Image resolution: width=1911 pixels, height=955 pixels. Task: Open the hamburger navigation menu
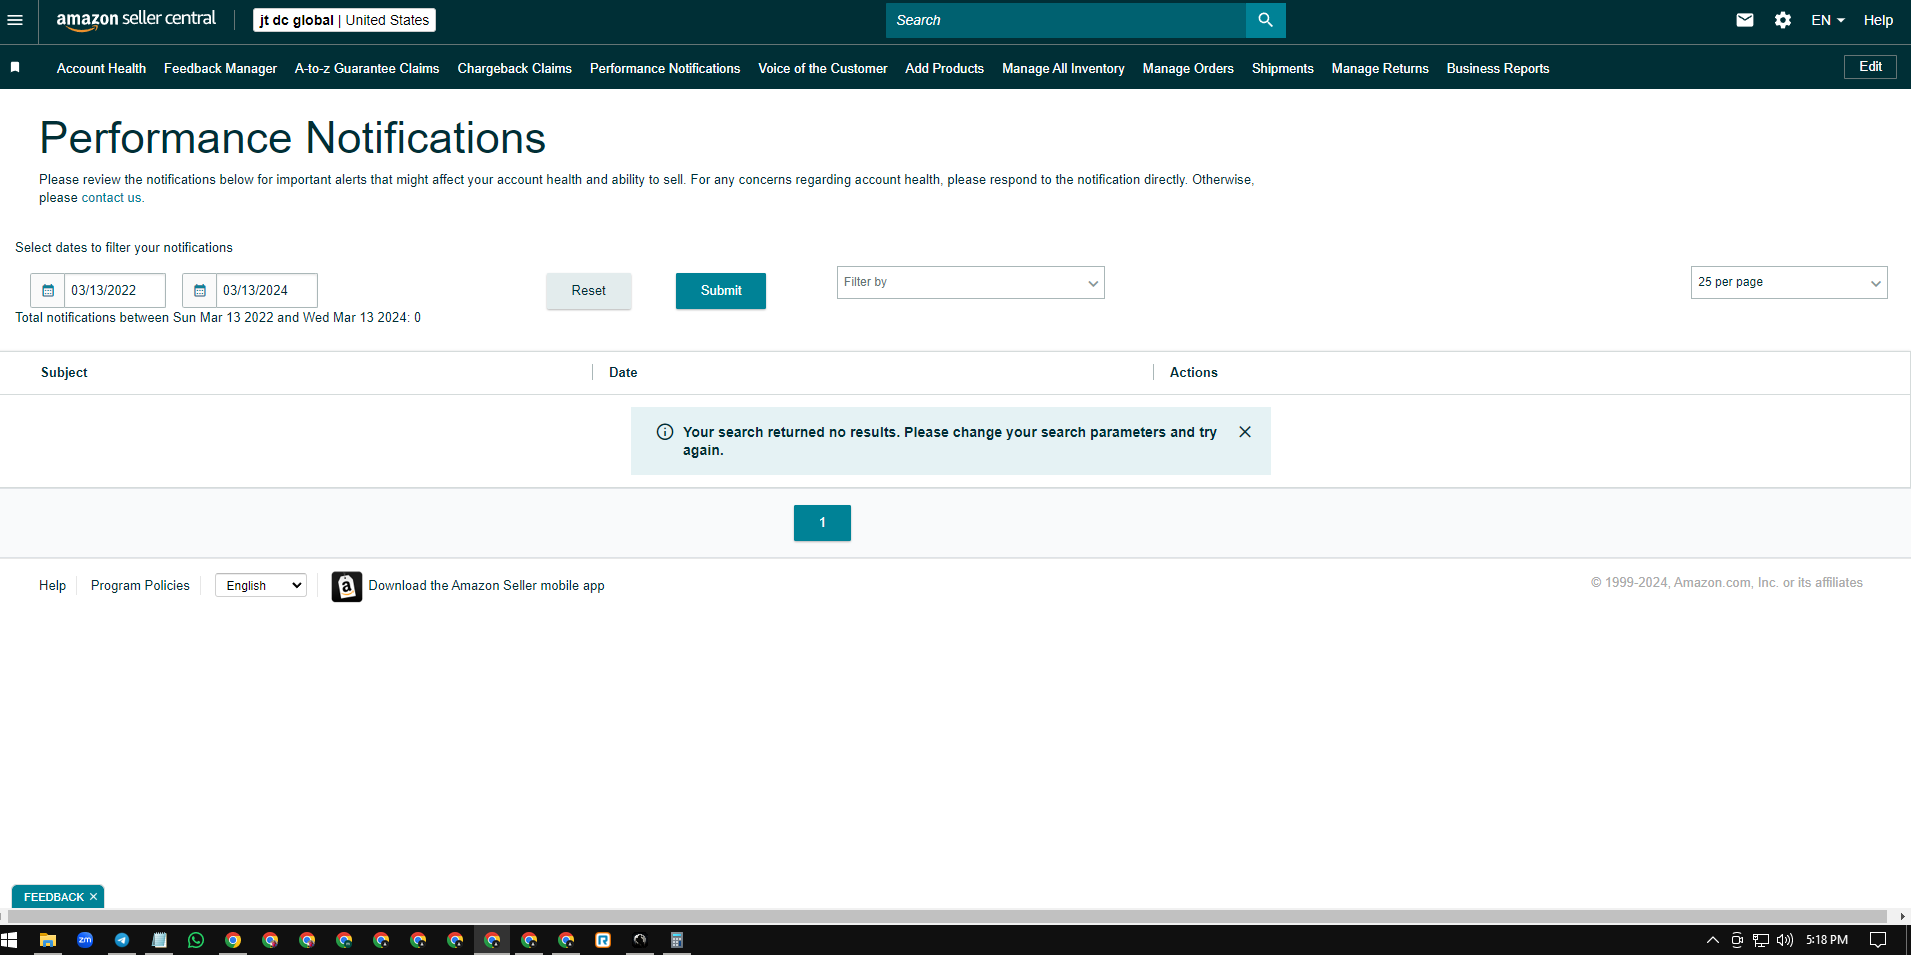(15, 20)
